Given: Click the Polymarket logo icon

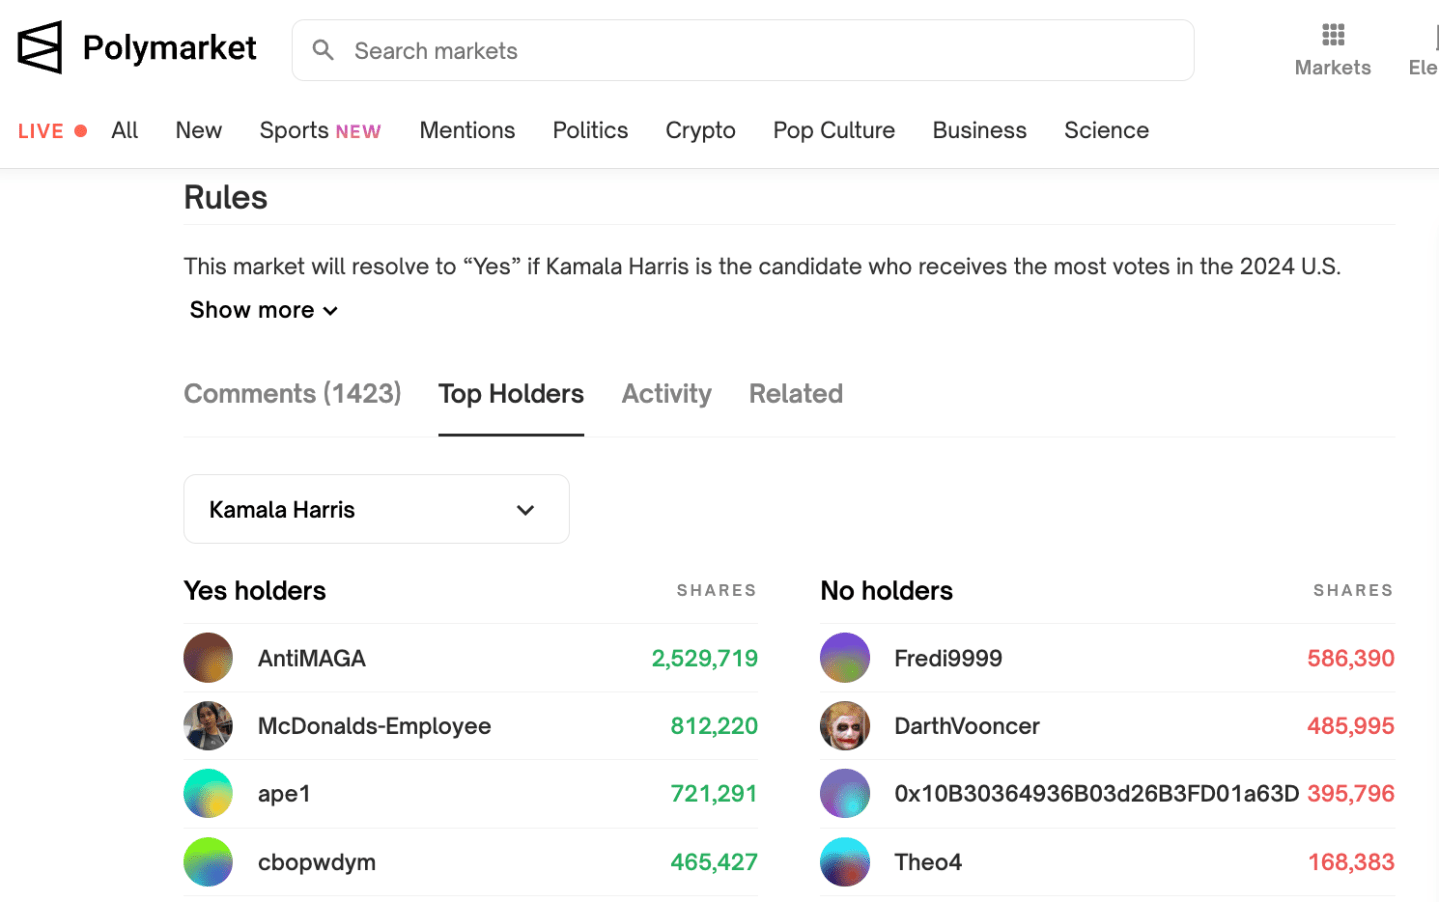Looking at the screenshot, I should click(40, 48).
